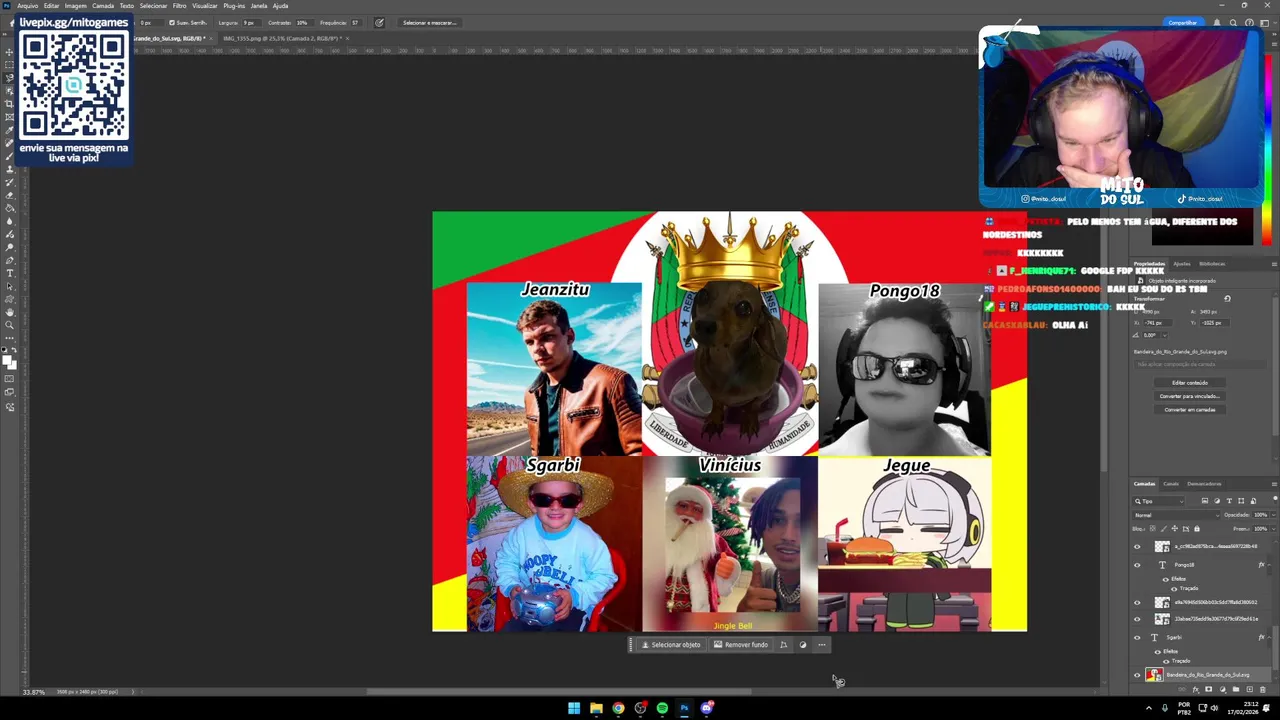This screenshot has width=1280, height=720.
Task: Click Selecionar objeto button
Action: (671, 645)
